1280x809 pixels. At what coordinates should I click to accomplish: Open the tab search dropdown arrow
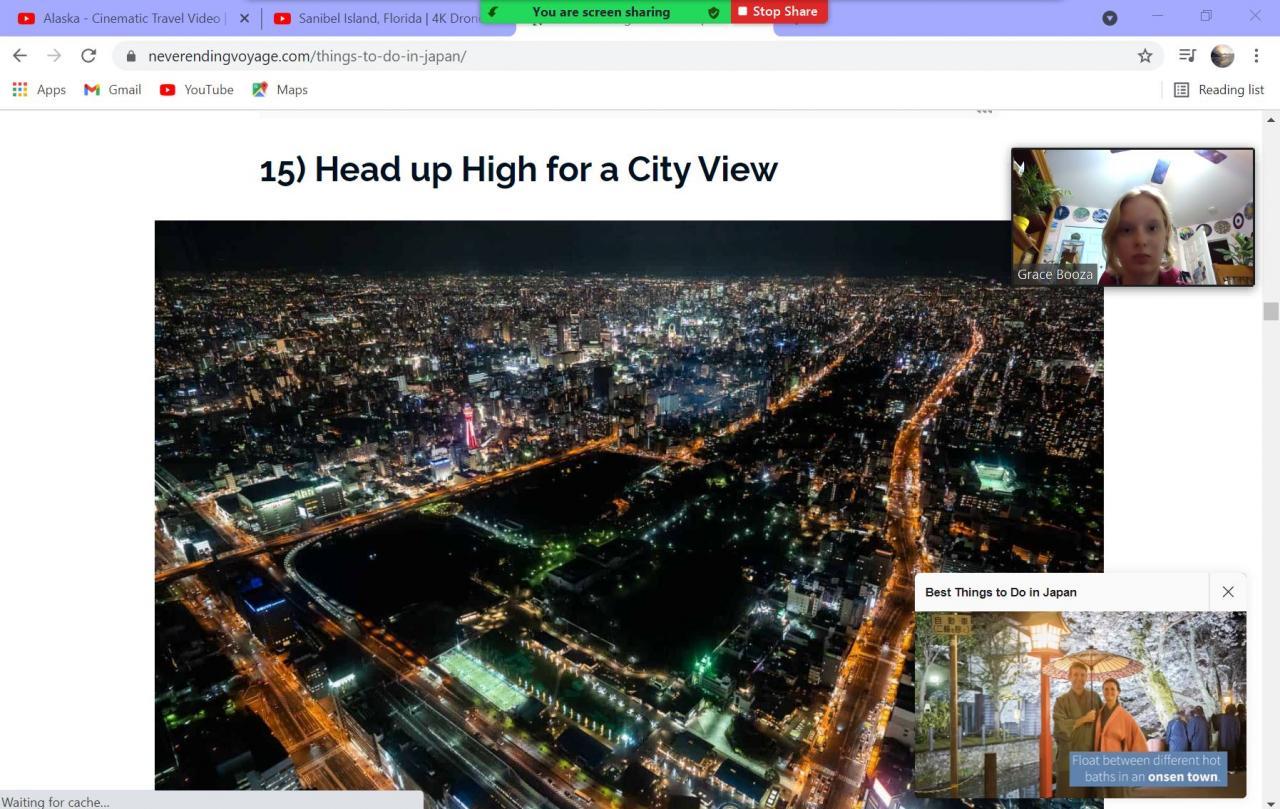pyautogui.click(x=1109, y=18)
